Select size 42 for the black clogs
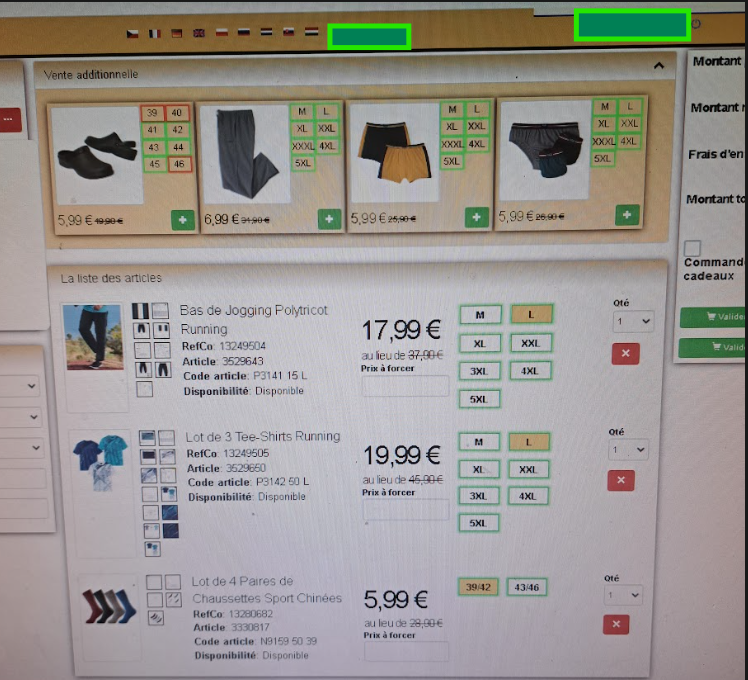The image size is (748, 680). tap(177, 130)
